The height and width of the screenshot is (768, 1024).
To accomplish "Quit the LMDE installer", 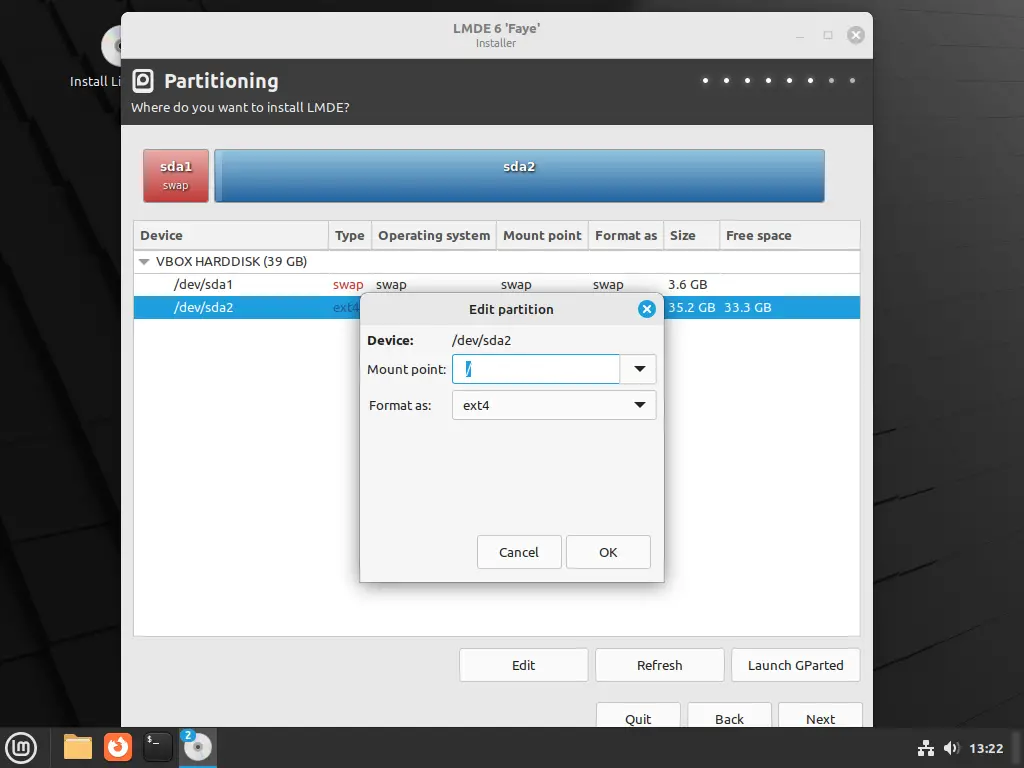I will tap(638, 717).
